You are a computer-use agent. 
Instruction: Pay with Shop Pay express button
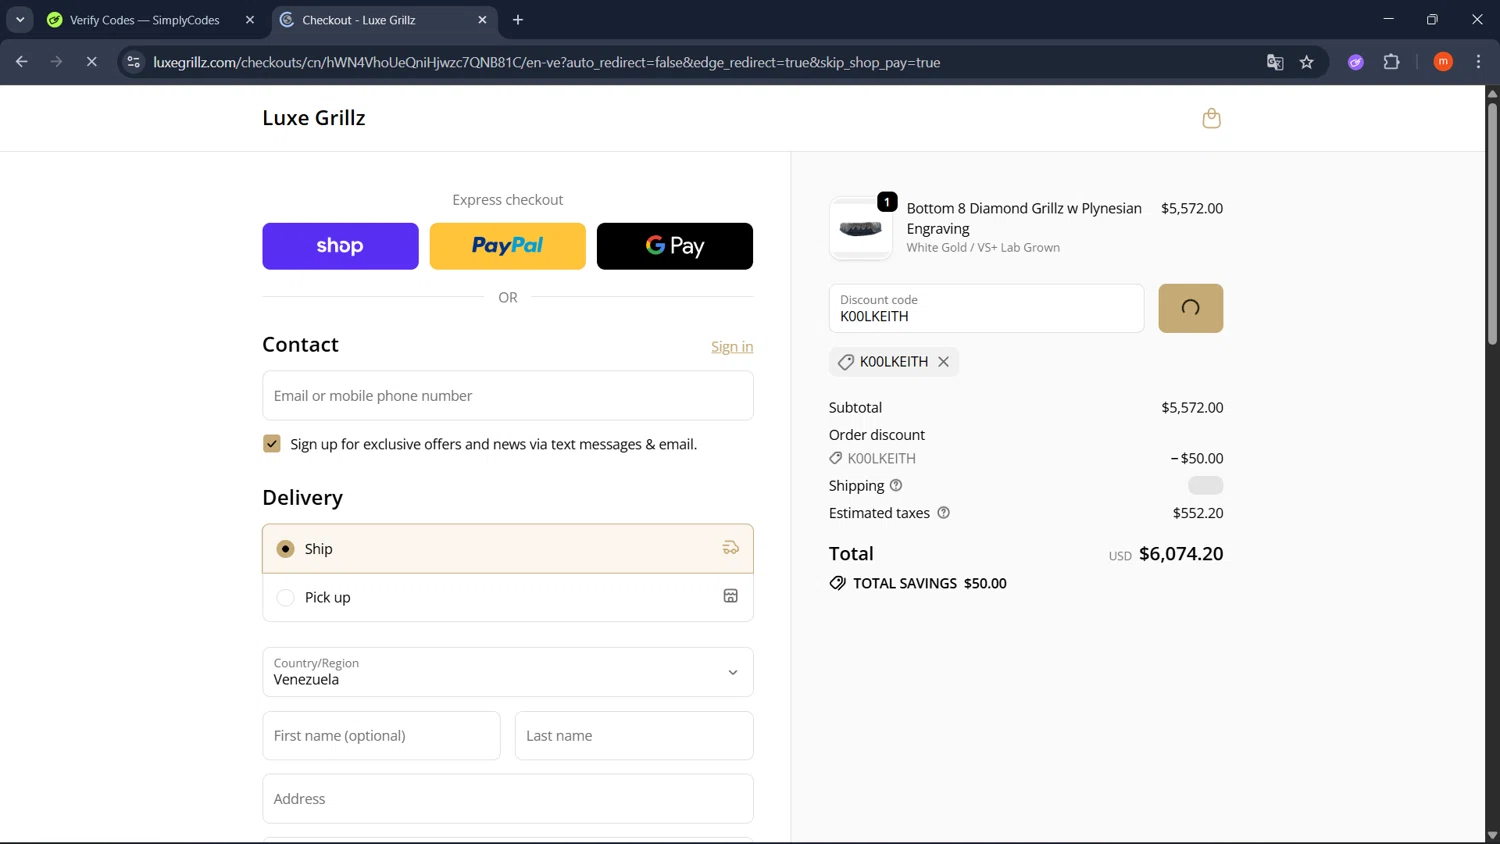coord(340,246)
